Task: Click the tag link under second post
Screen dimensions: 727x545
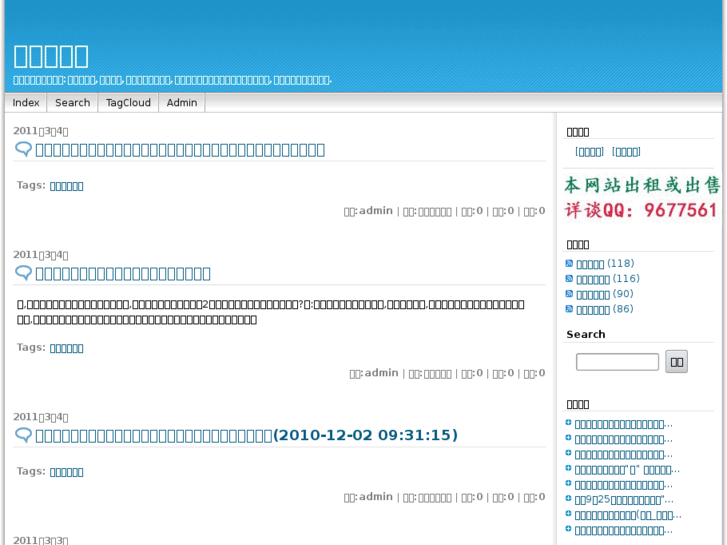Action: pos(67,348)
